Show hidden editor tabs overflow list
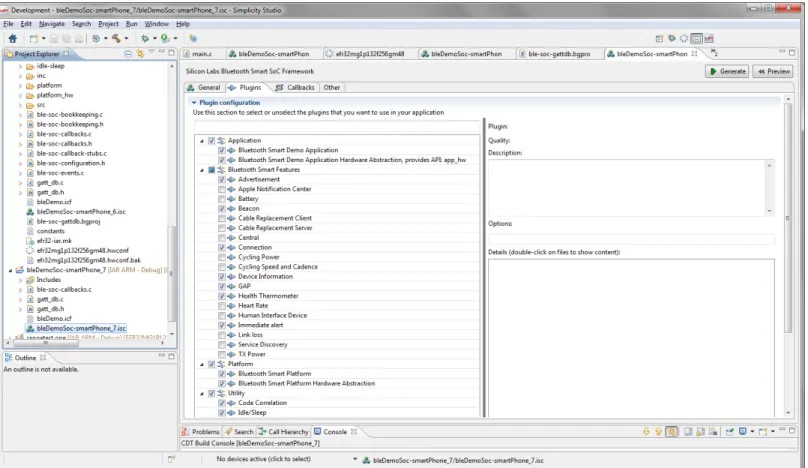Viewport: 808px width, 468px height. (714, 53)
